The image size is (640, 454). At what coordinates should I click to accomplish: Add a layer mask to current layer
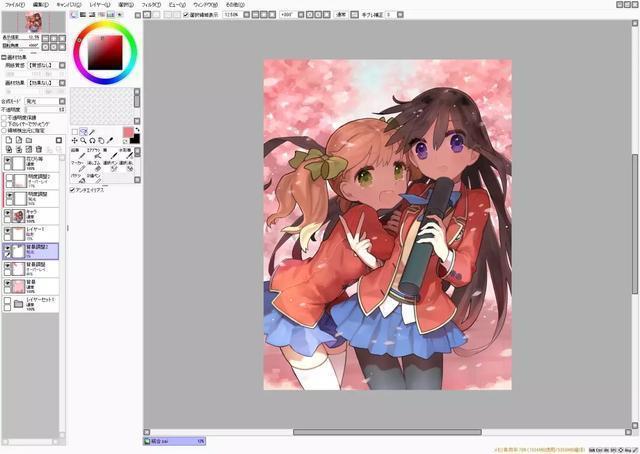tap(58, 140)
